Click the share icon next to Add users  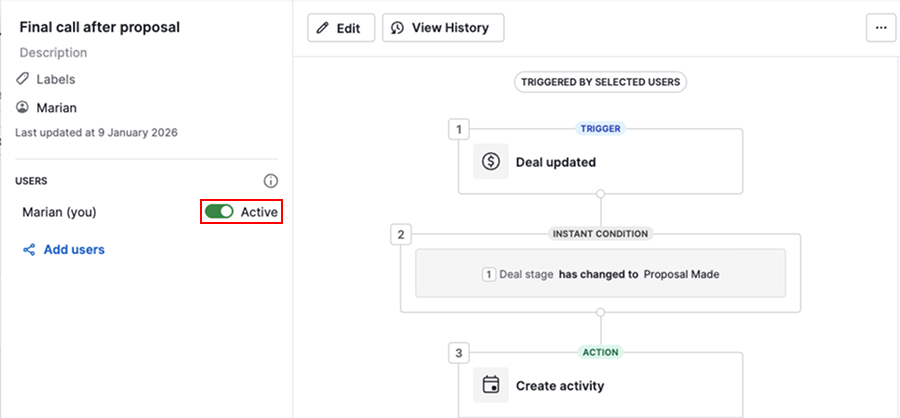coord(29,250)
